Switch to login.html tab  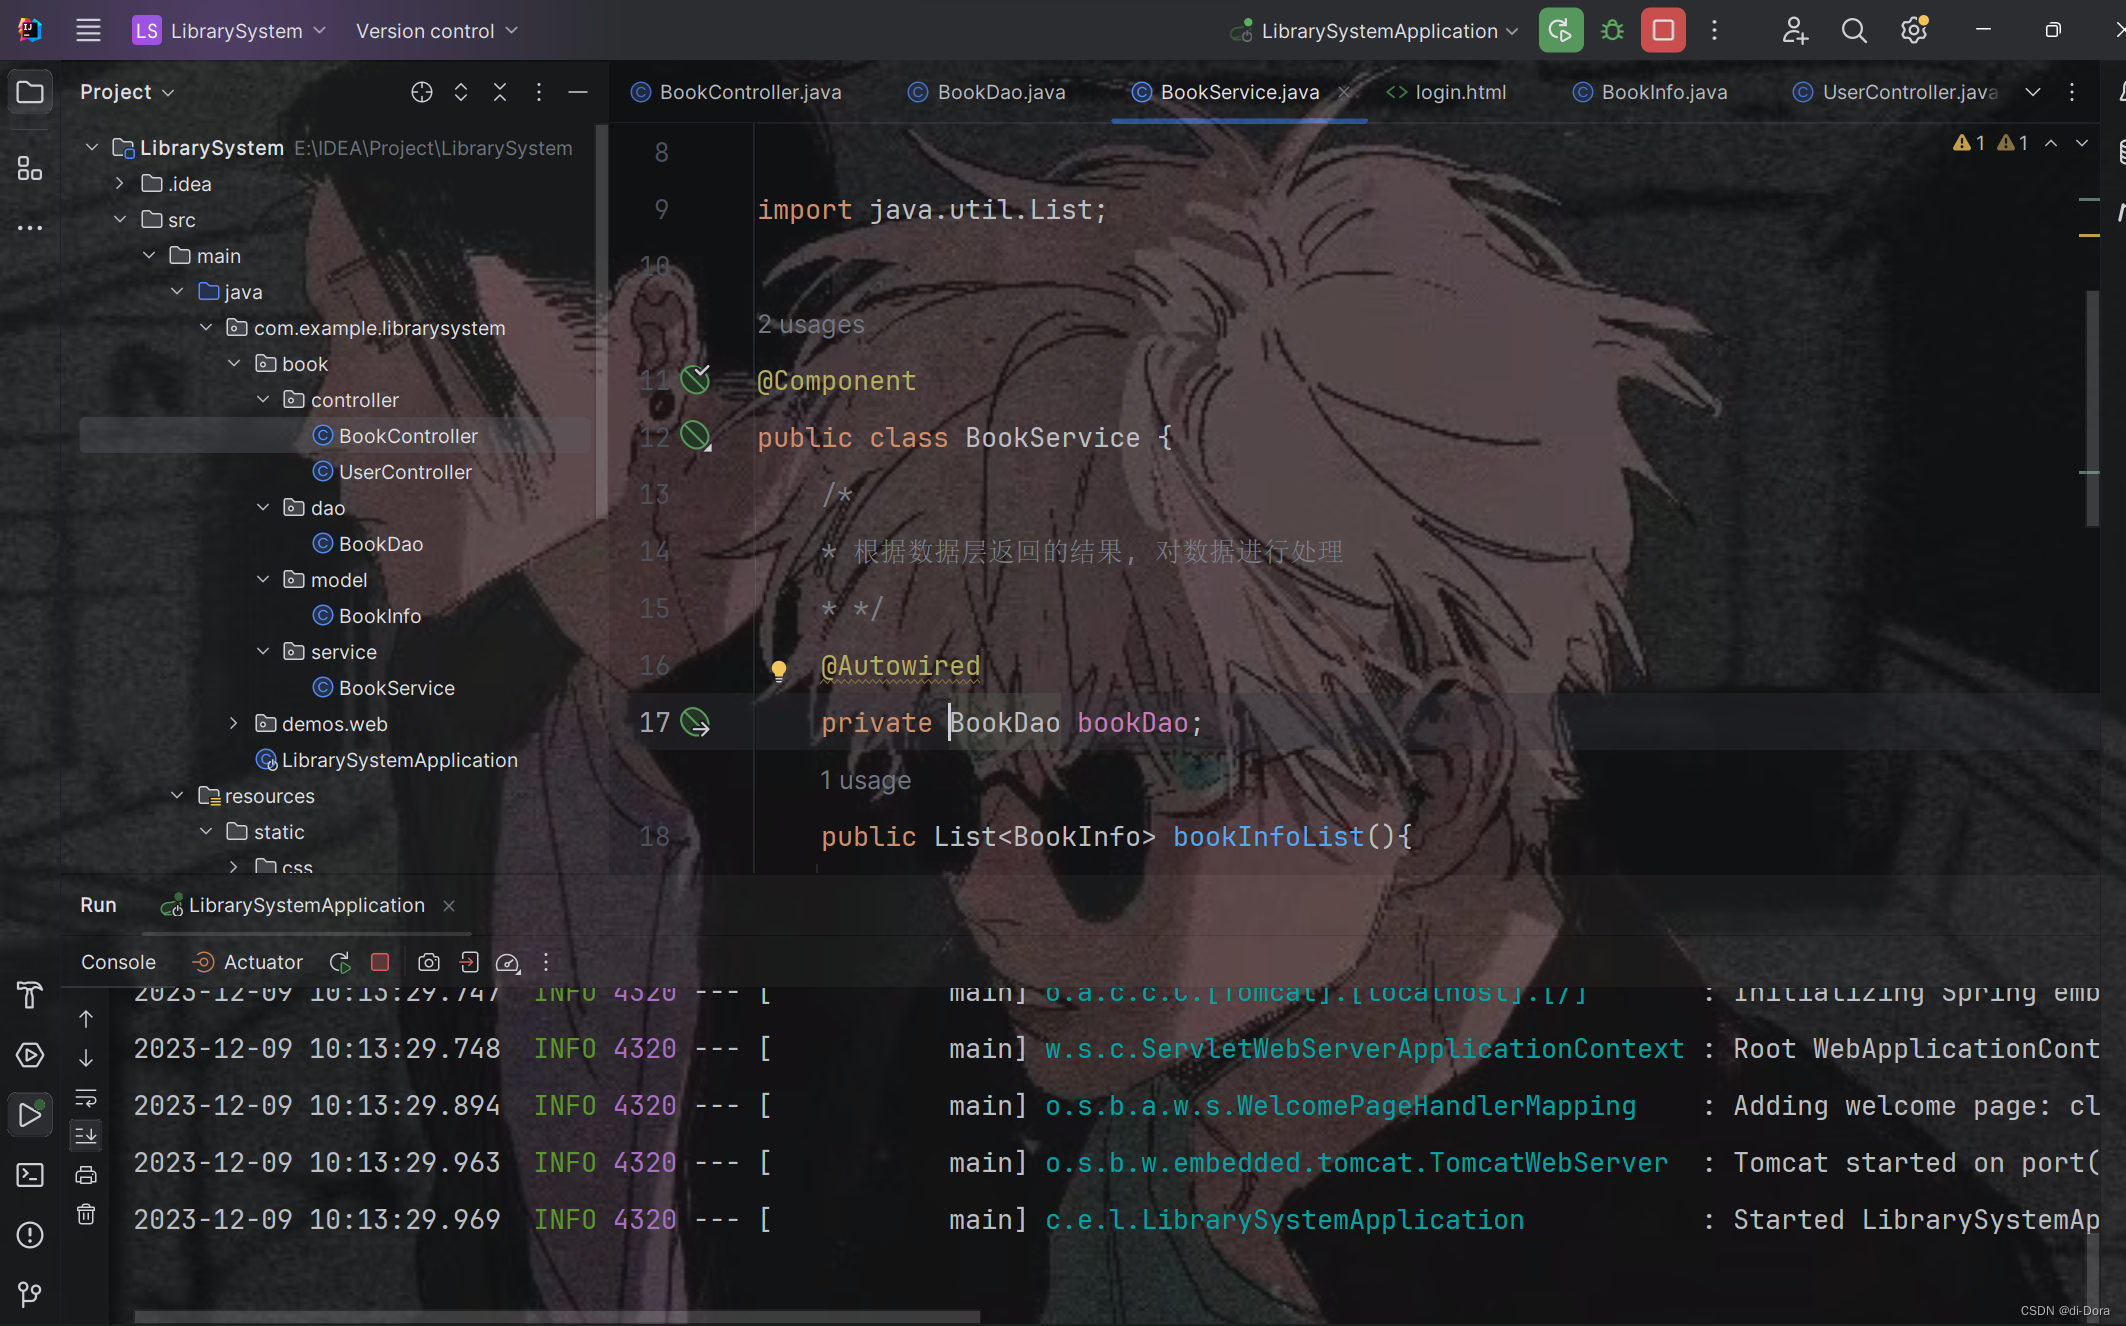pos(1446,92)
